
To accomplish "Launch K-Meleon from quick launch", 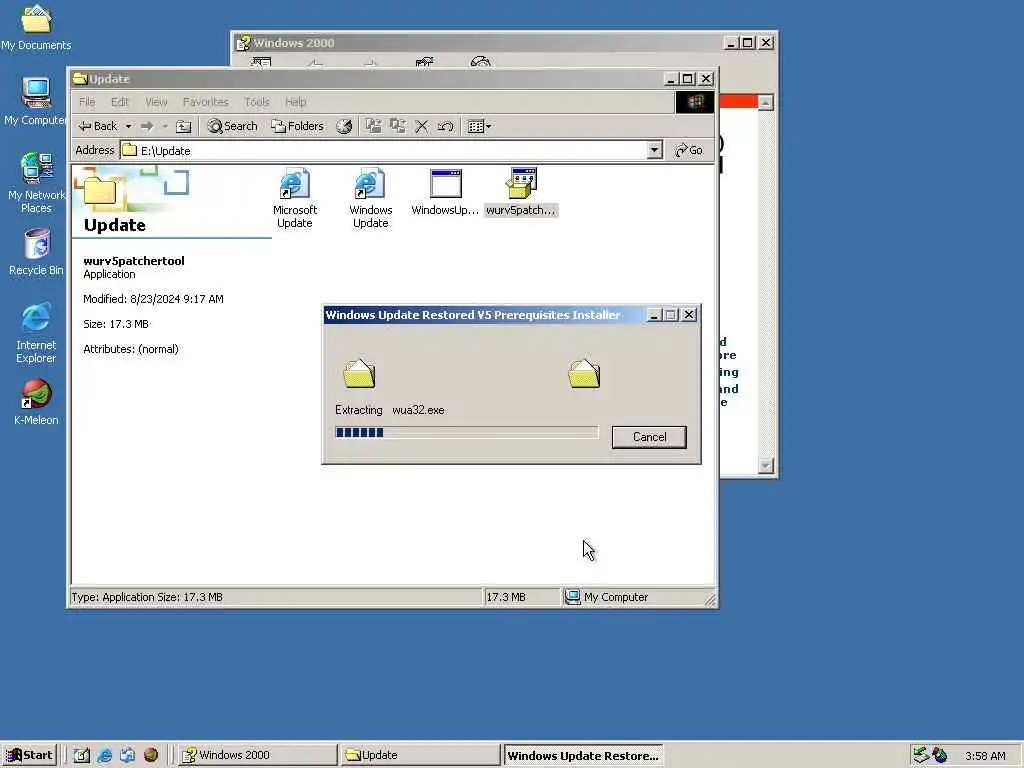I will coord(151,755).
